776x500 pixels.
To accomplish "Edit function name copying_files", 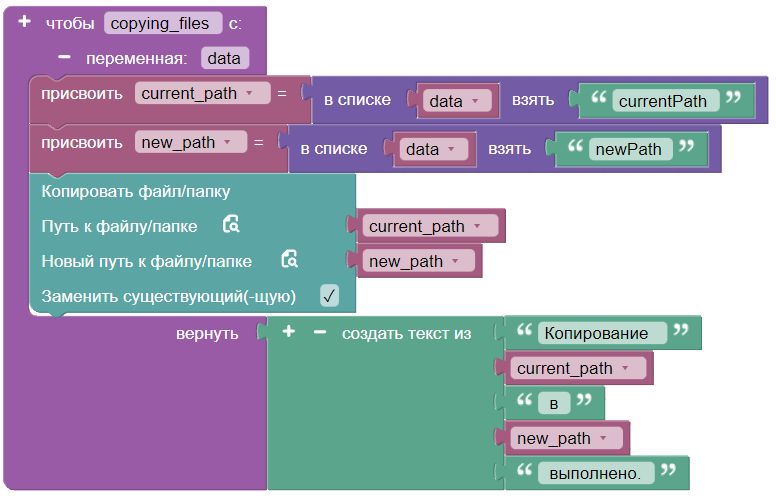I will (163, 23).
